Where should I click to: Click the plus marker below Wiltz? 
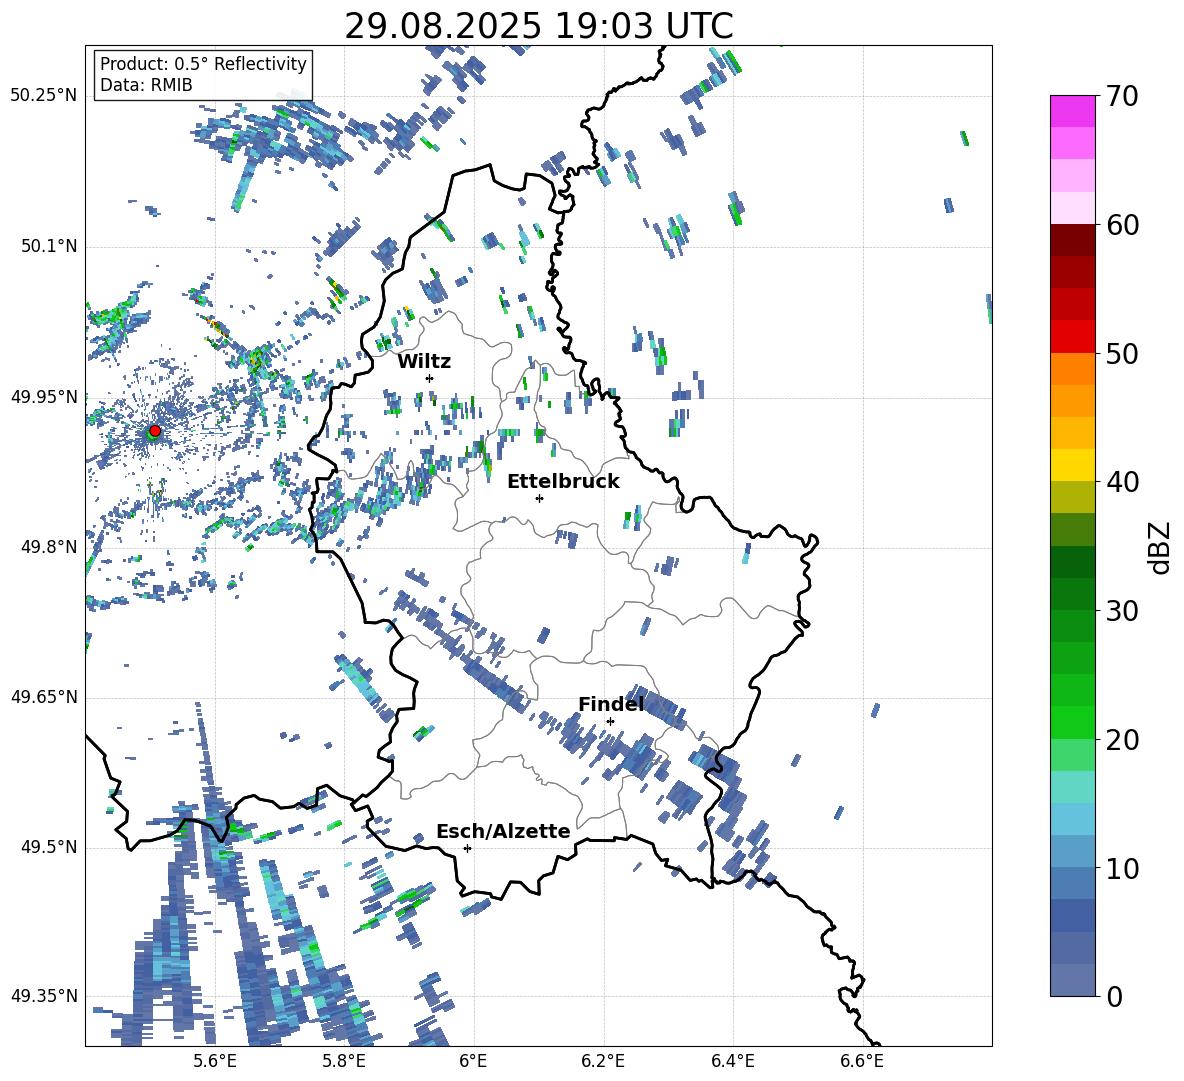pyautogui.click(x=430, y=378)
